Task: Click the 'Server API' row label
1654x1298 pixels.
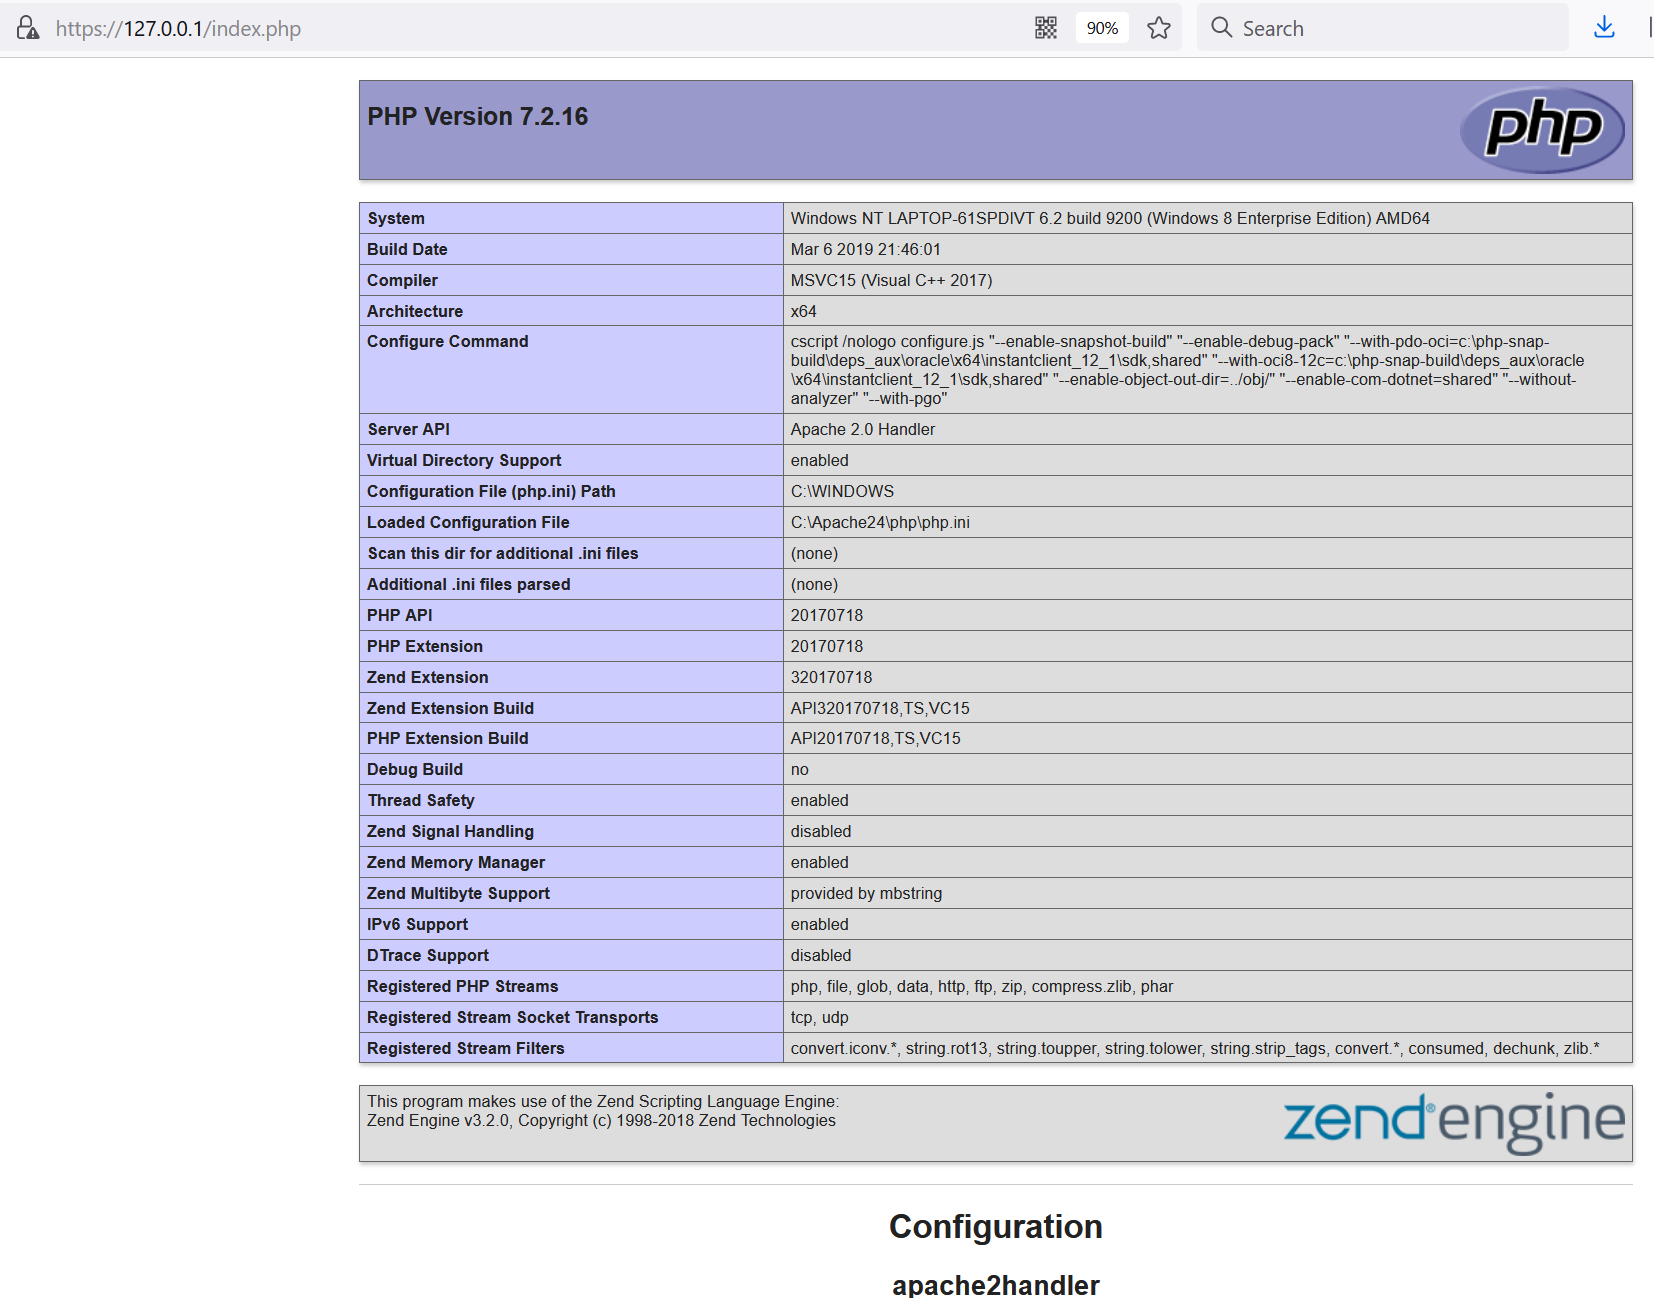Action: coord(409,429)
